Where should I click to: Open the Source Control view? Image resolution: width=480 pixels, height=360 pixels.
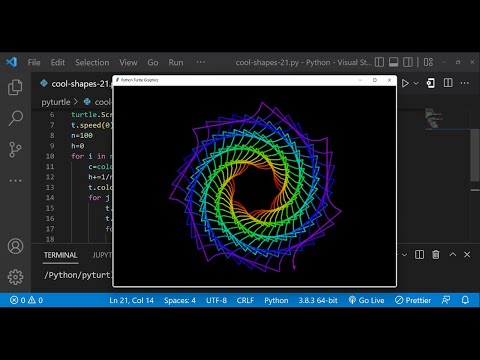(15, 149)
